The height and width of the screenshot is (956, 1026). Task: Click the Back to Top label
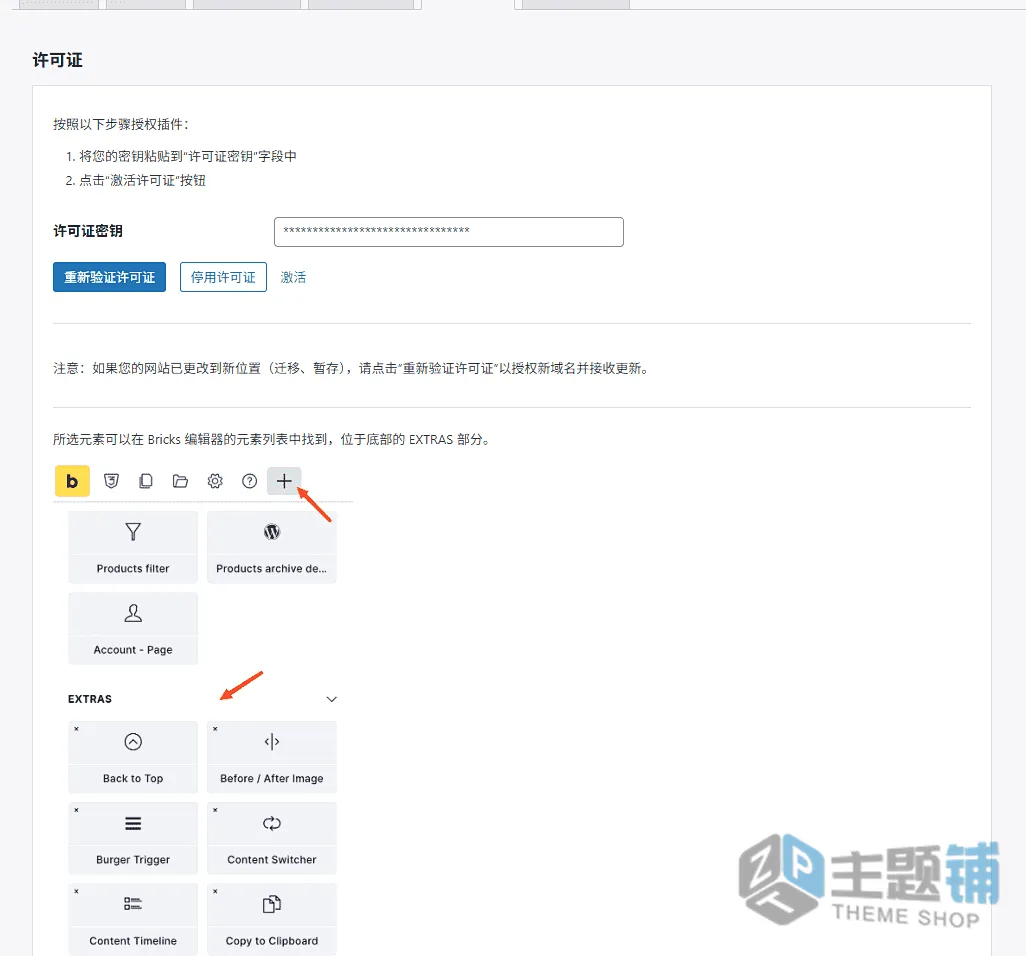[x=133, y=778]
